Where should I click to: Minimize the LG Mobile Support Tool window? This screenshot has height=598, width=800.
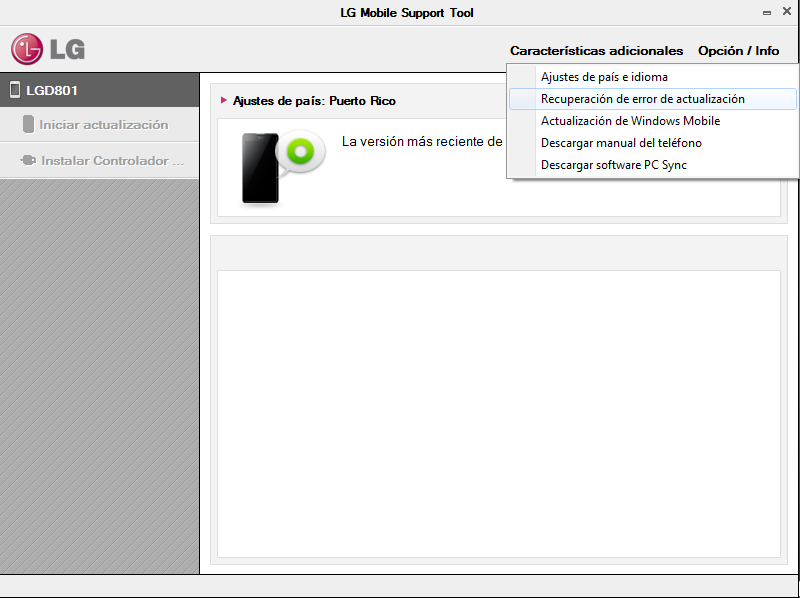[767, 13]
